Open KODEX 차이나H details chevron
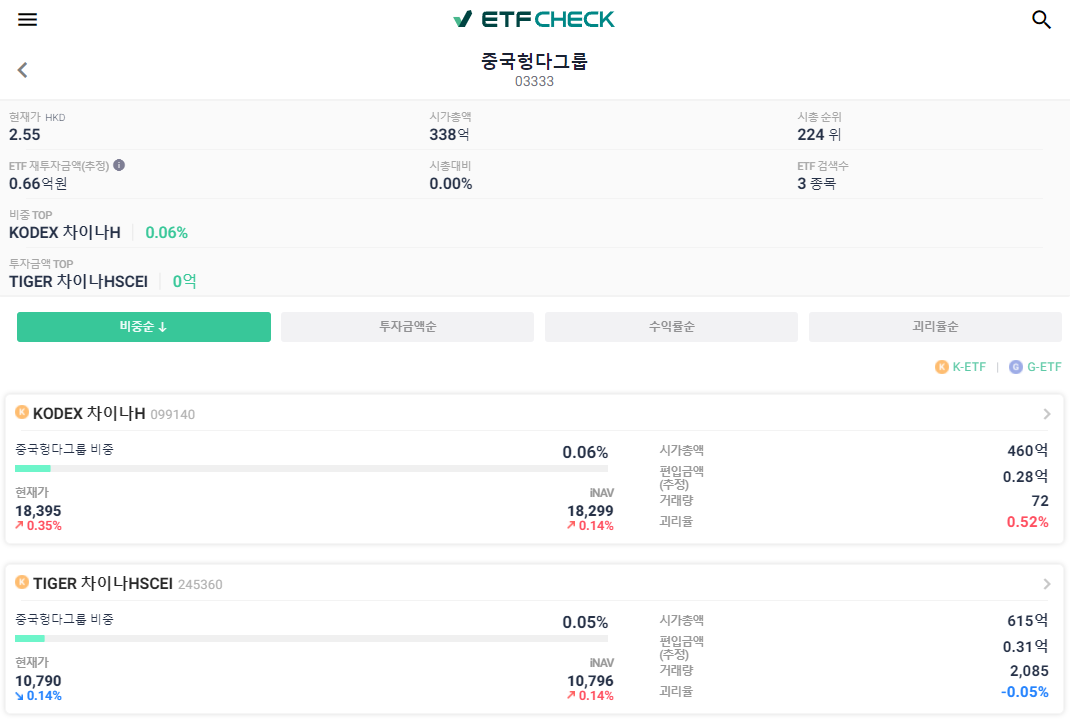This screenshot has height=725, width=1072. click(x=1047, y=414)
